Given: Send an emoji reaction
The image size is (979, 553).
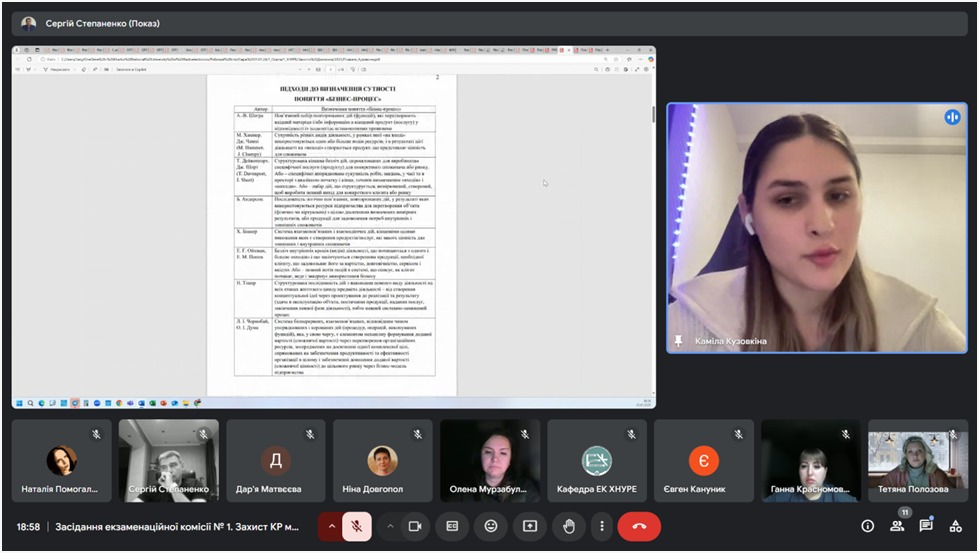Looking at the screenshot, I should tap(491, 526).
